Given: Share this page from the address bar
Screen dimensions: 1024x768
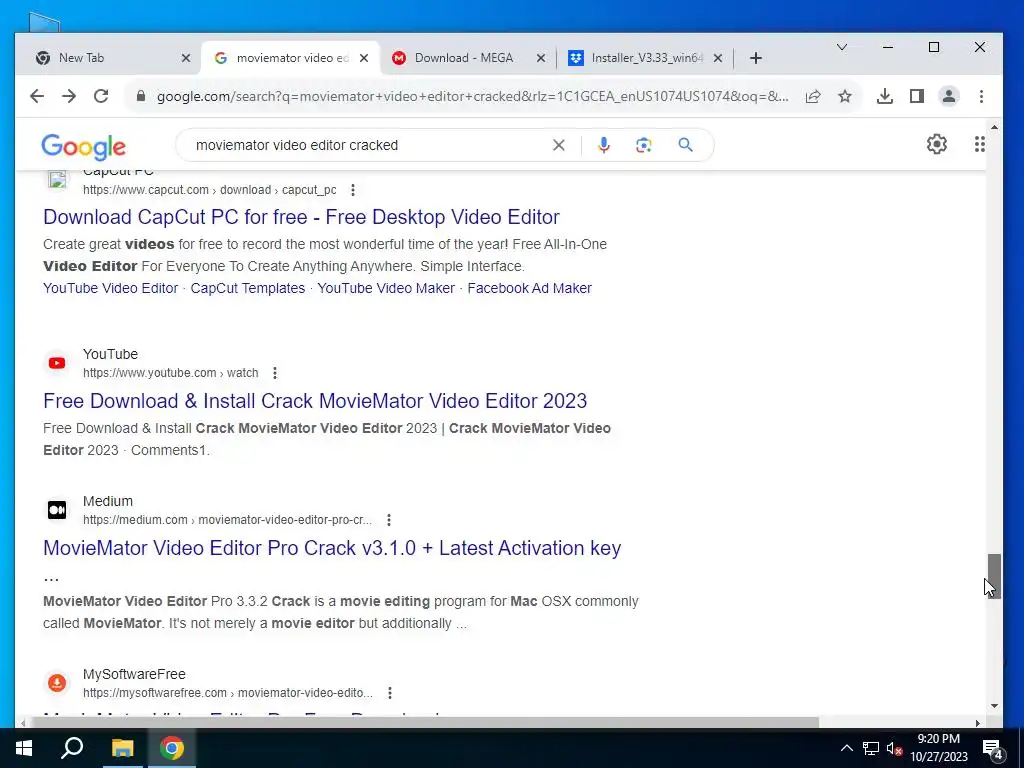Looking at the screenshot, I should [813, 97].
